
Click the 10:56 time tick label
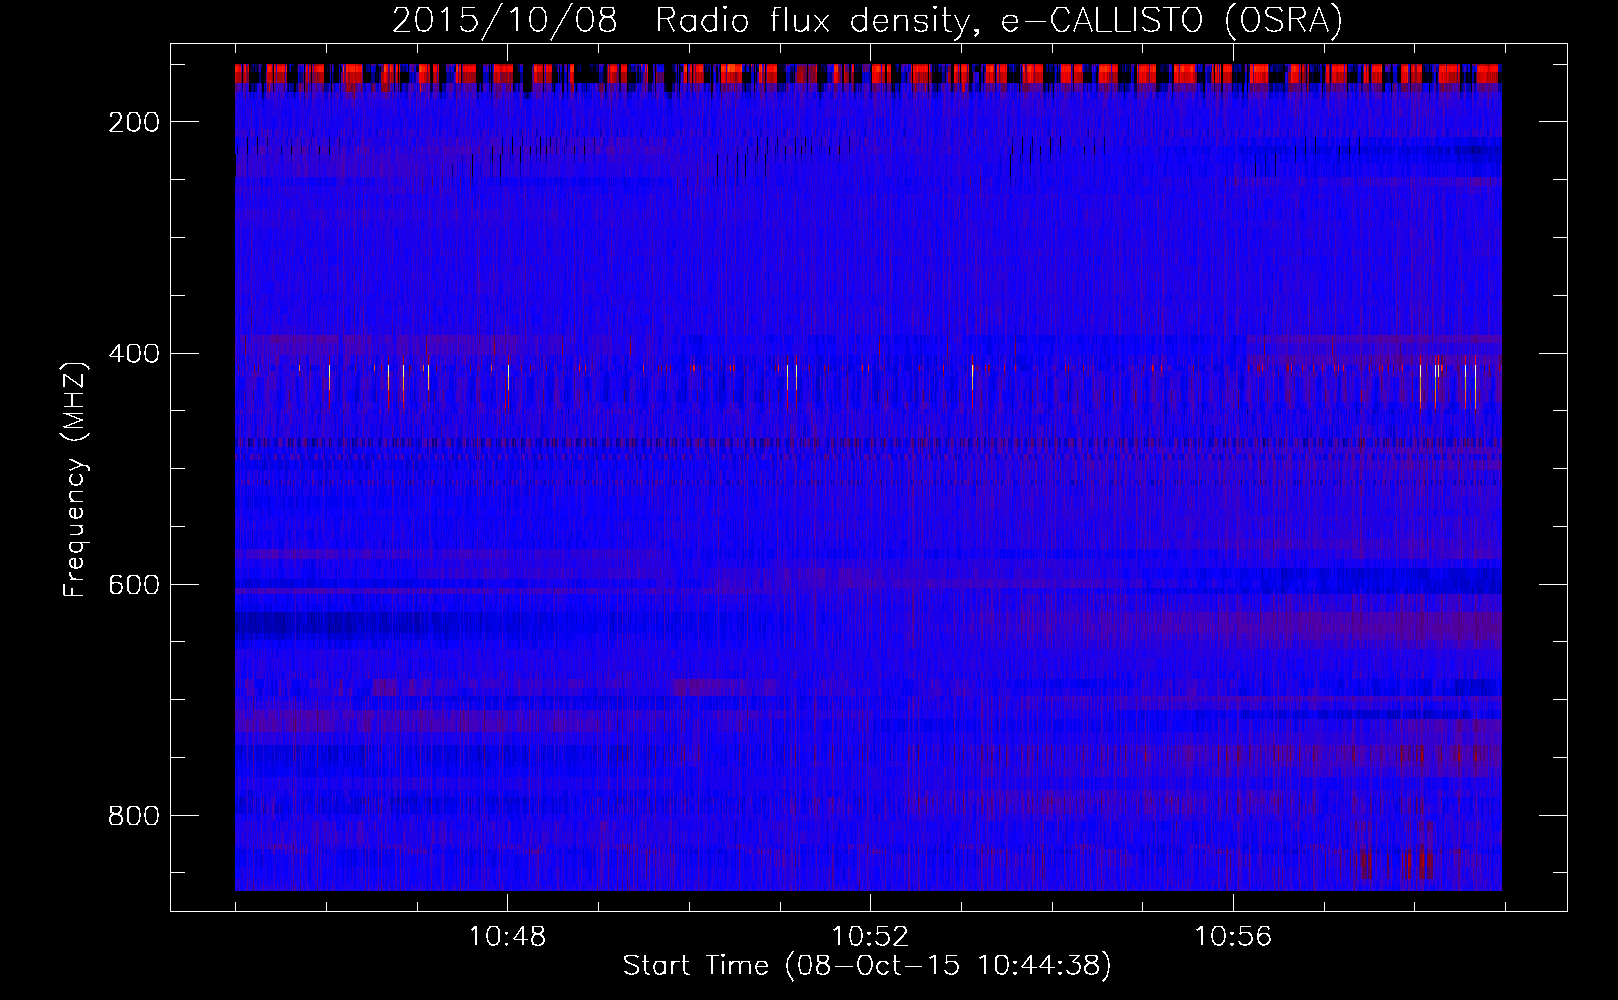(1233, 937)
